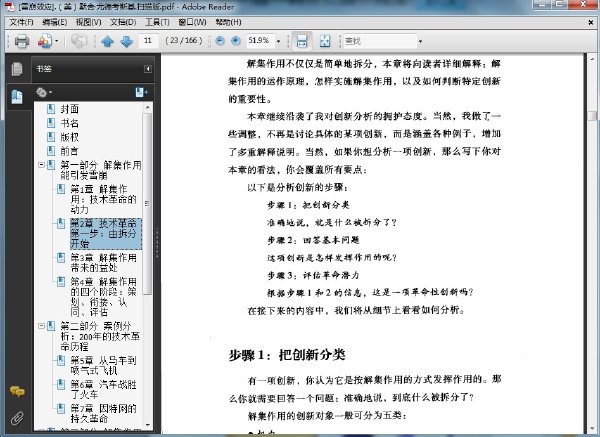Open the 工具(T) menu
Screen dimensions: 600x437
157,22
